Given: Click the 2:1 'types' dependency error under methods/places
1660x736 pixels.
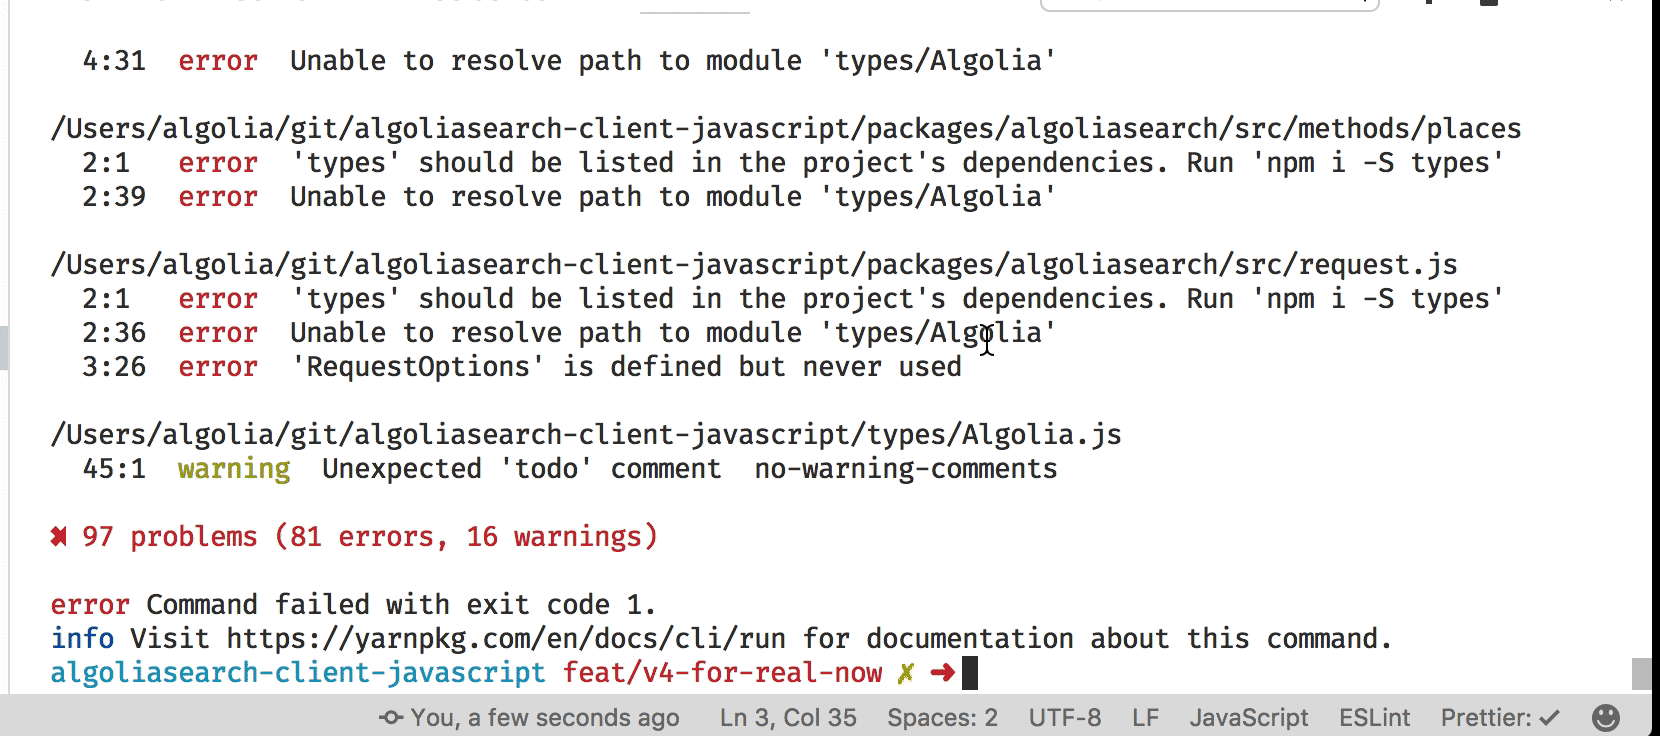Looking at the screenshot, I should (x=793, y=163).
